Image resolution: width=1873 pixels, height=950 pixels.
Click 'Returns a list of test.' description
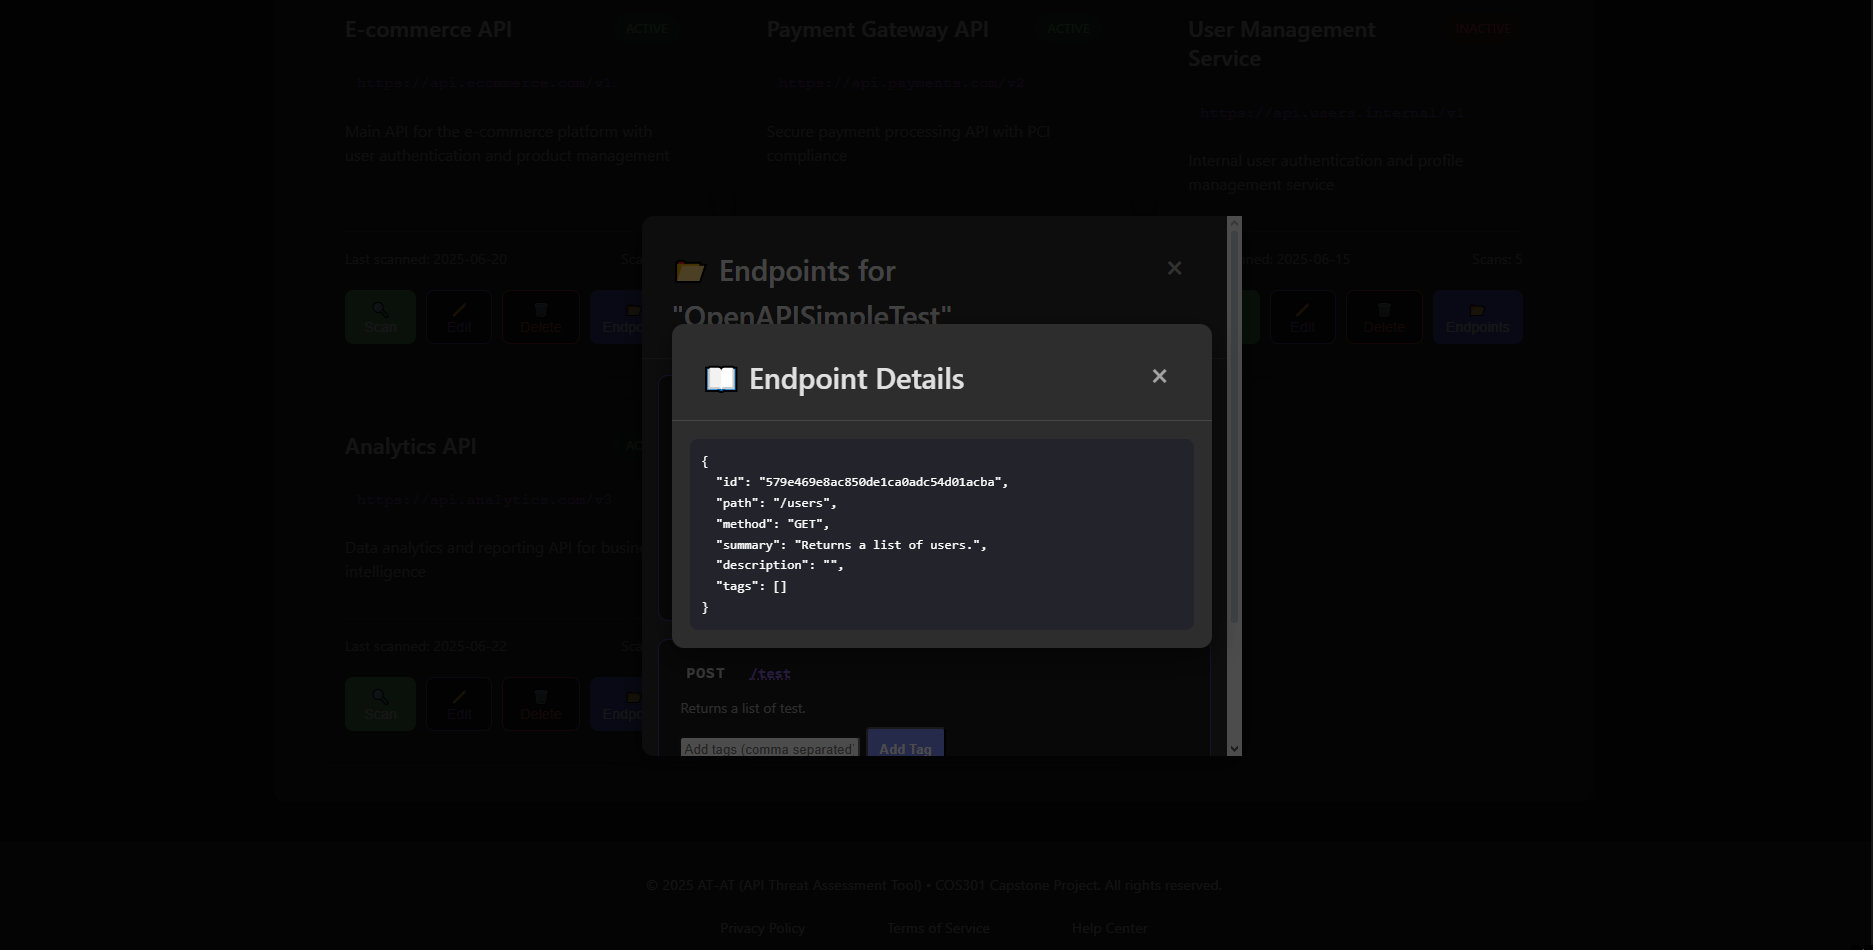point(743,708)
